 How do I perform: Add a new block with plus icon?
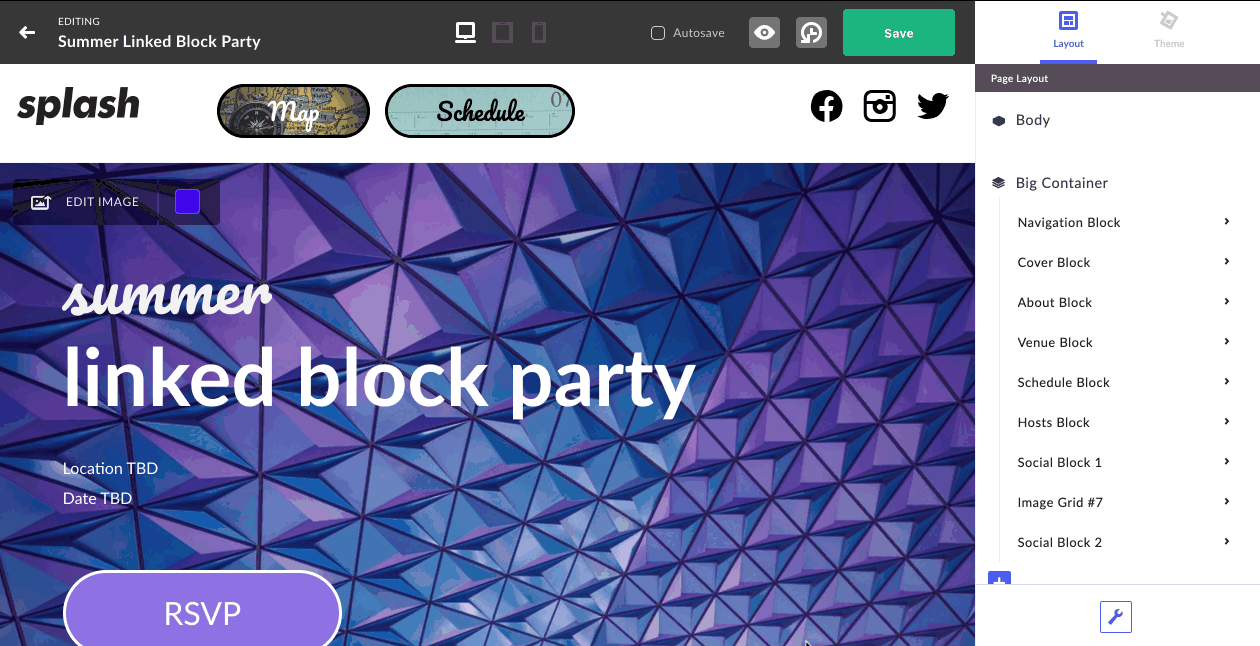click(x=999, y=579)
